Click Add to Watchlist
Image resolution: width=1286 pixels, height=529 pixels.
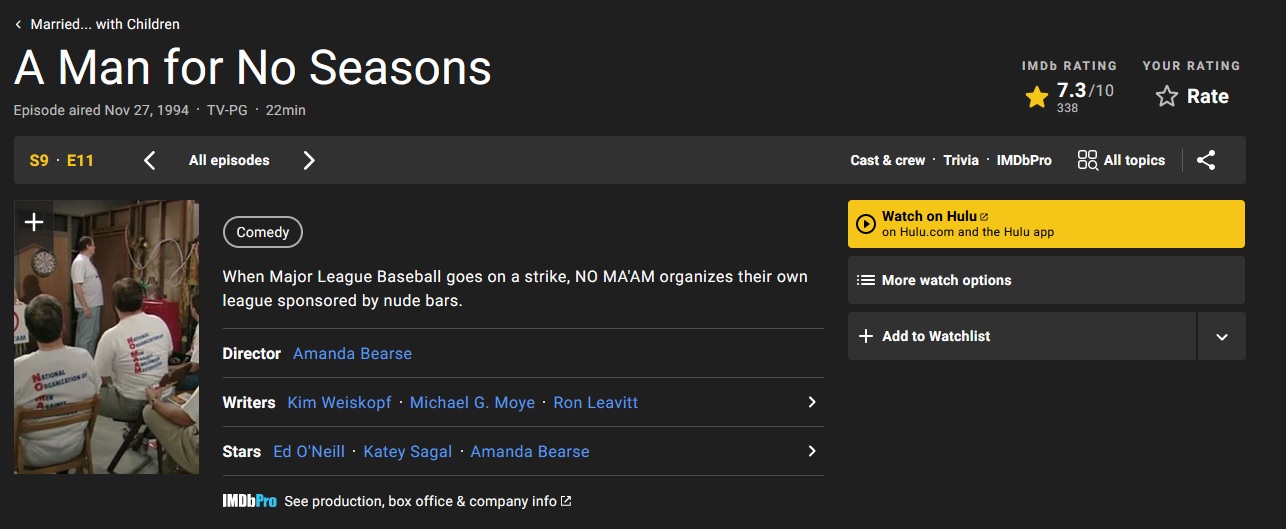1022,336
